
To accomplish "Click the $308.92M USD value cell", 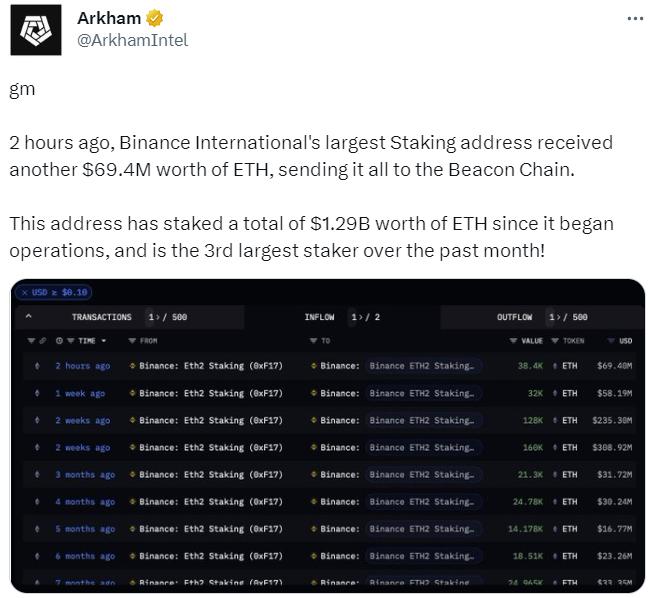I will click(x=614, y=447).
